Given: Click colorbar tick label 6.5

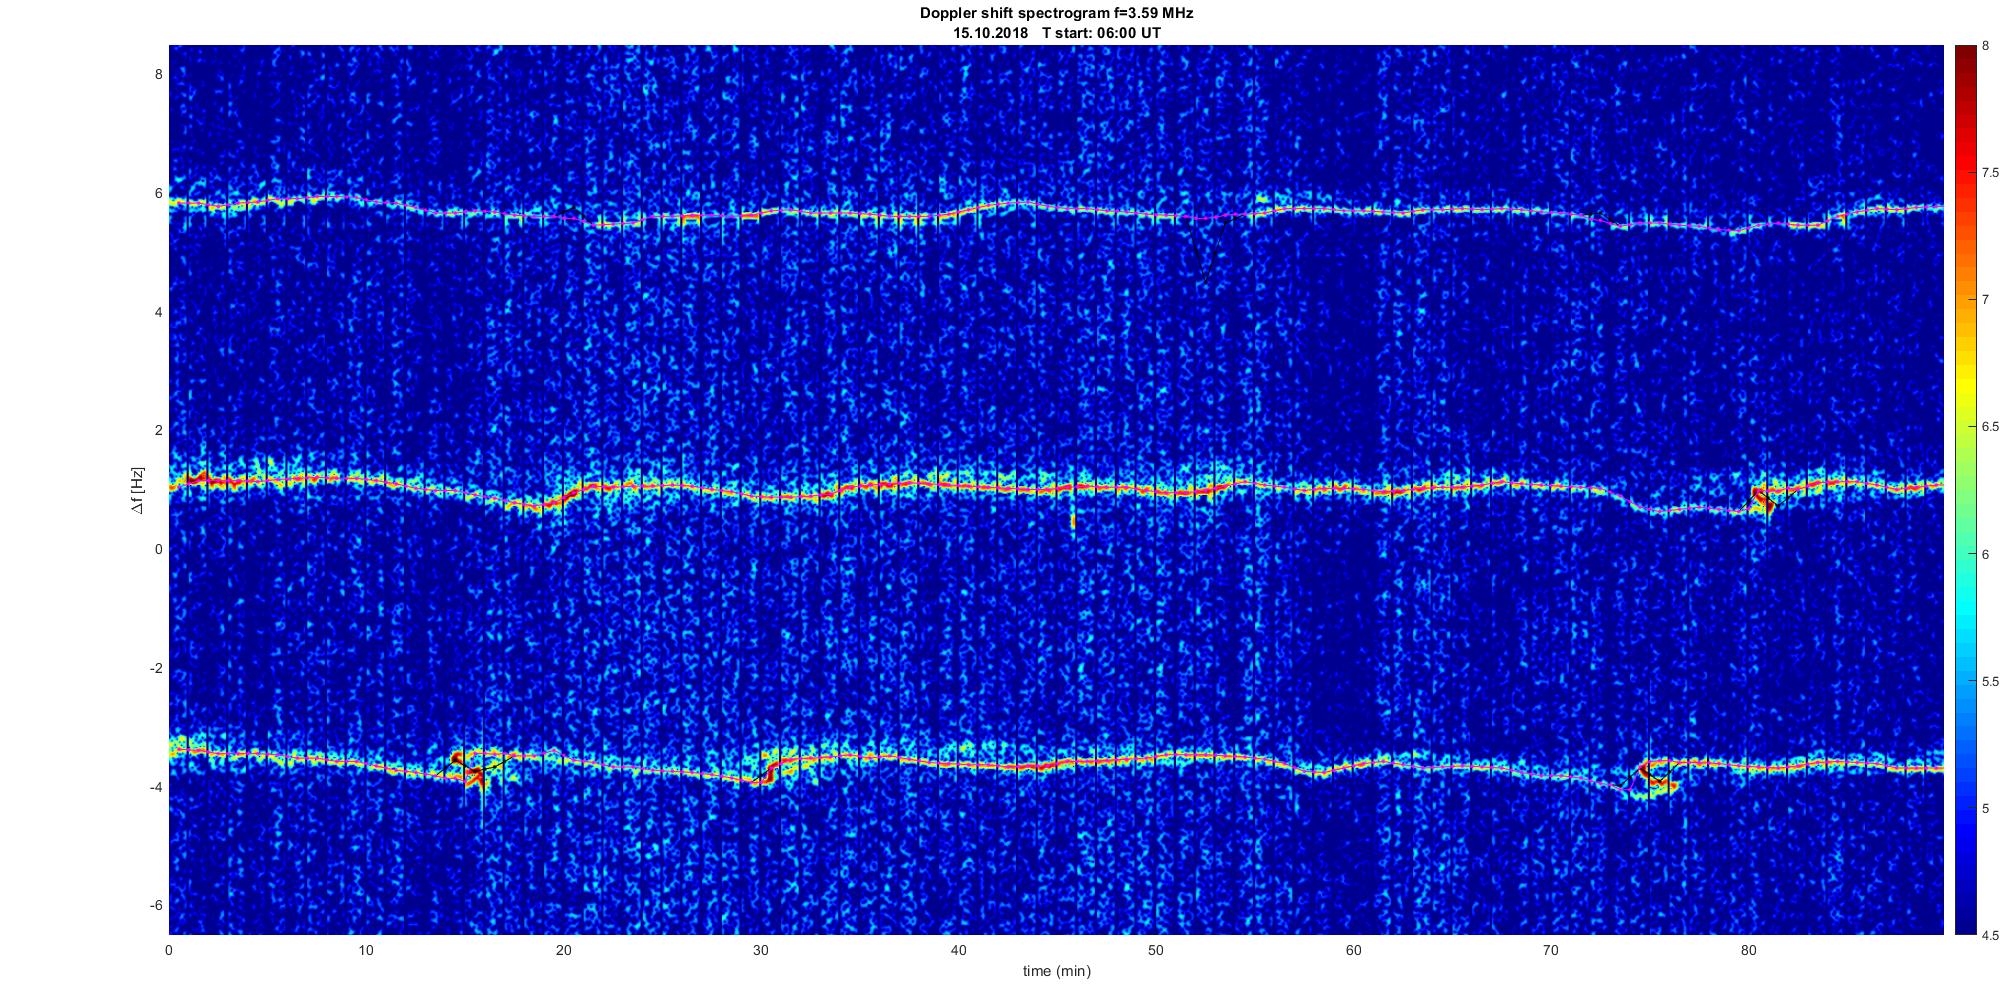Looking at the screenshot, I should 1991,427.
